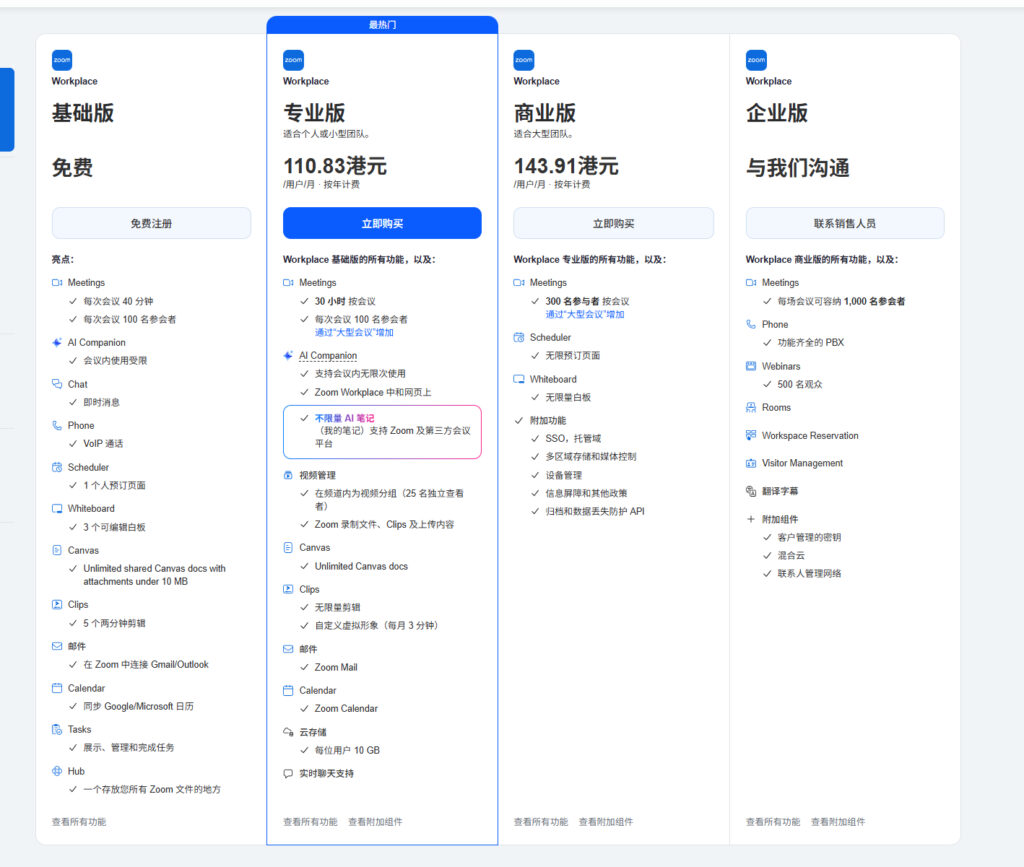Open the 查看附加组件 link in the 商业版 plan
Image resolution: width=1024 pixels, height=867 pixels.
605,822
